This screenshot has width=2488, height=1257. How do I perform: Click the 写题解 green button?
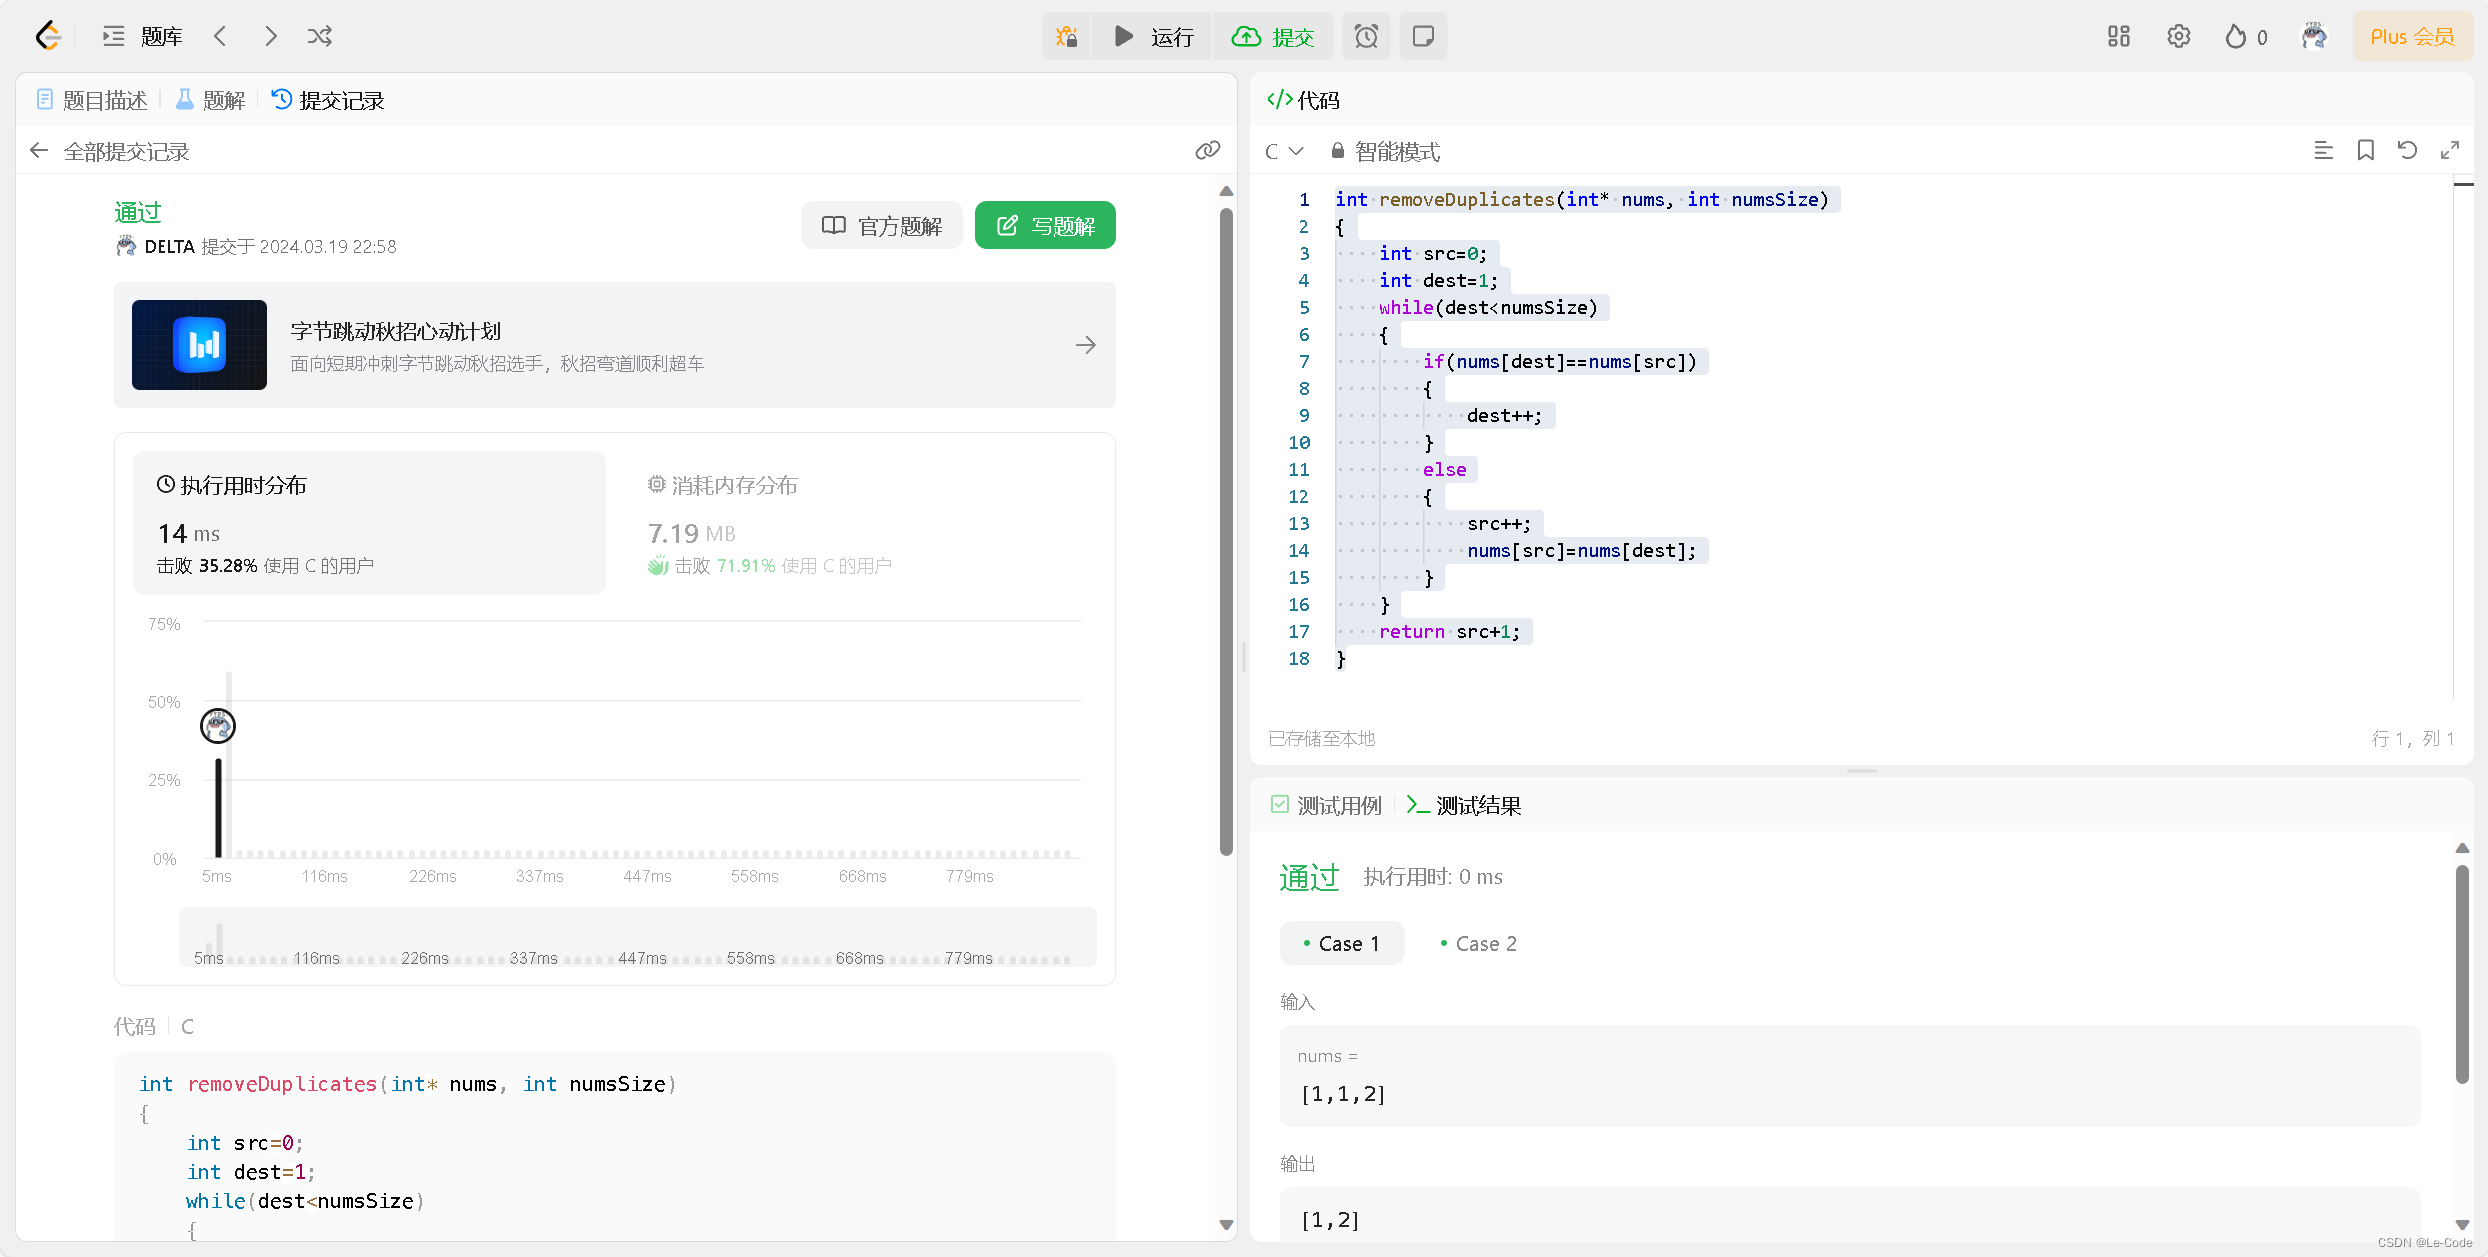(x=1045, y=226)
